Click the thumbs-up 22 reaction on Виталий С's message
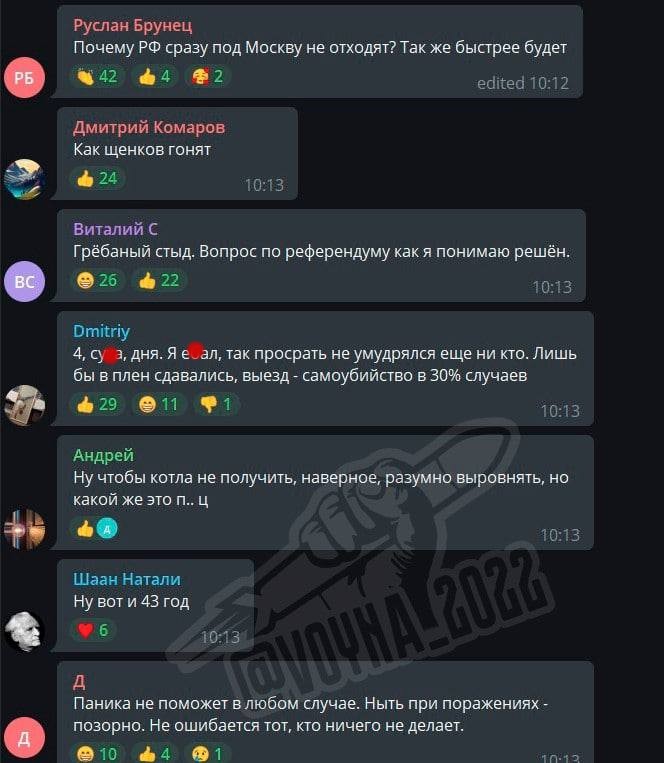 click(x=159, y=281)
